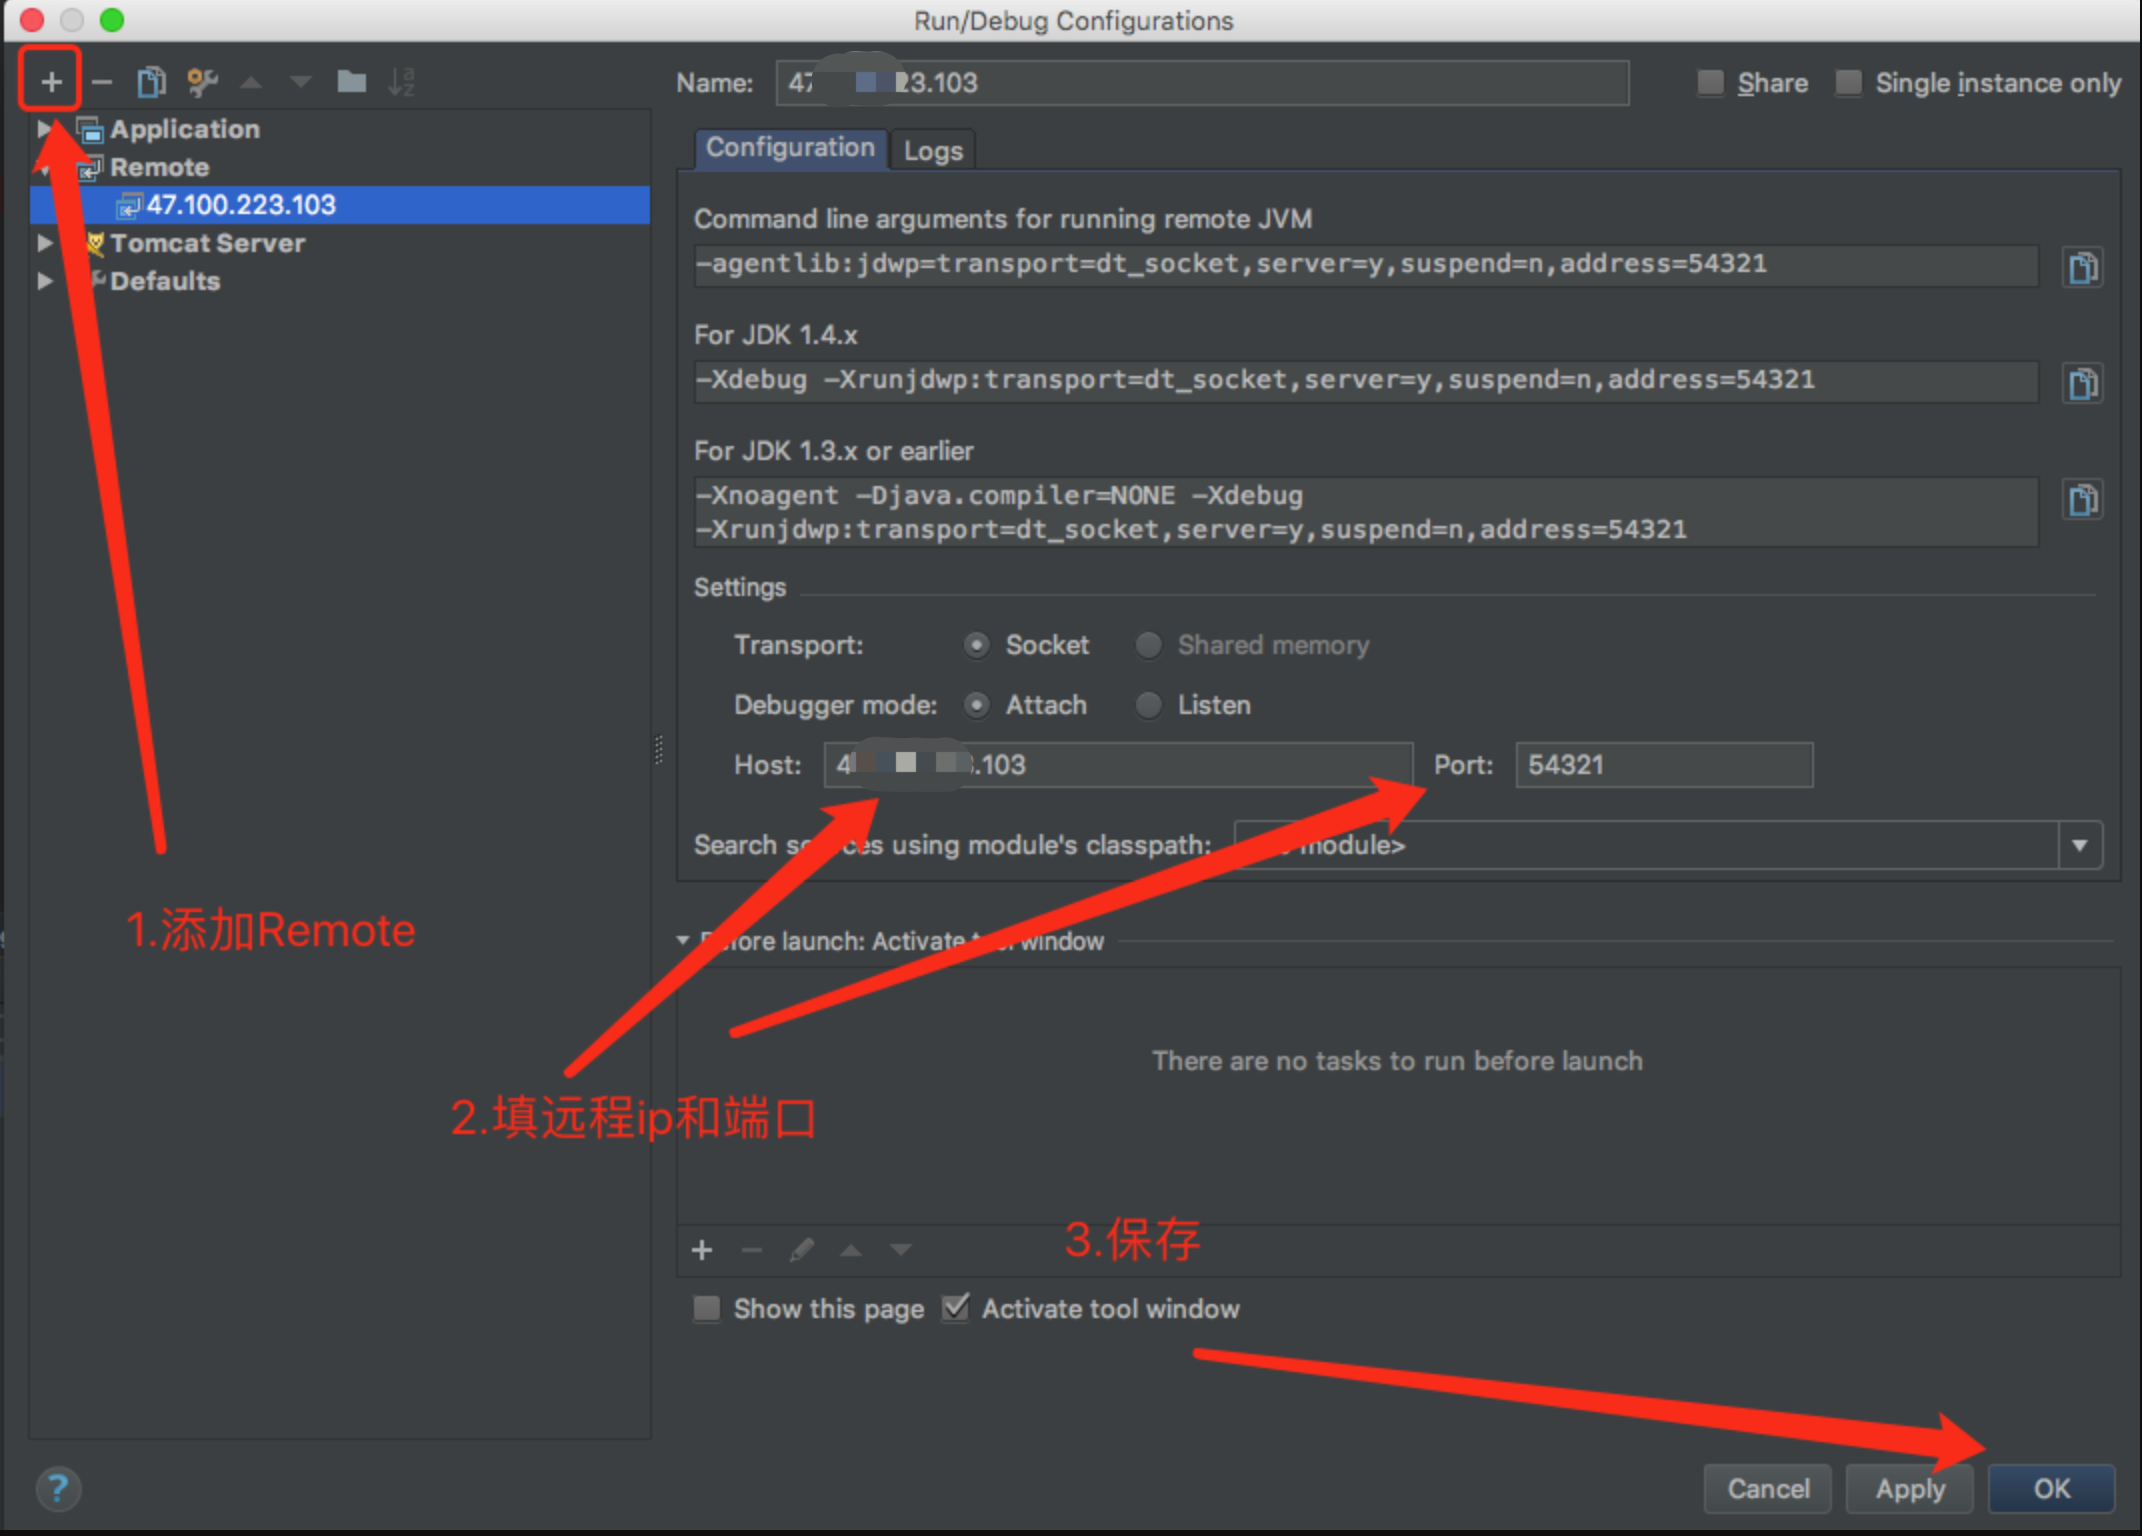Toggle the Single instance only checkbox
2142x1536 pixels.
point(1849,83)
